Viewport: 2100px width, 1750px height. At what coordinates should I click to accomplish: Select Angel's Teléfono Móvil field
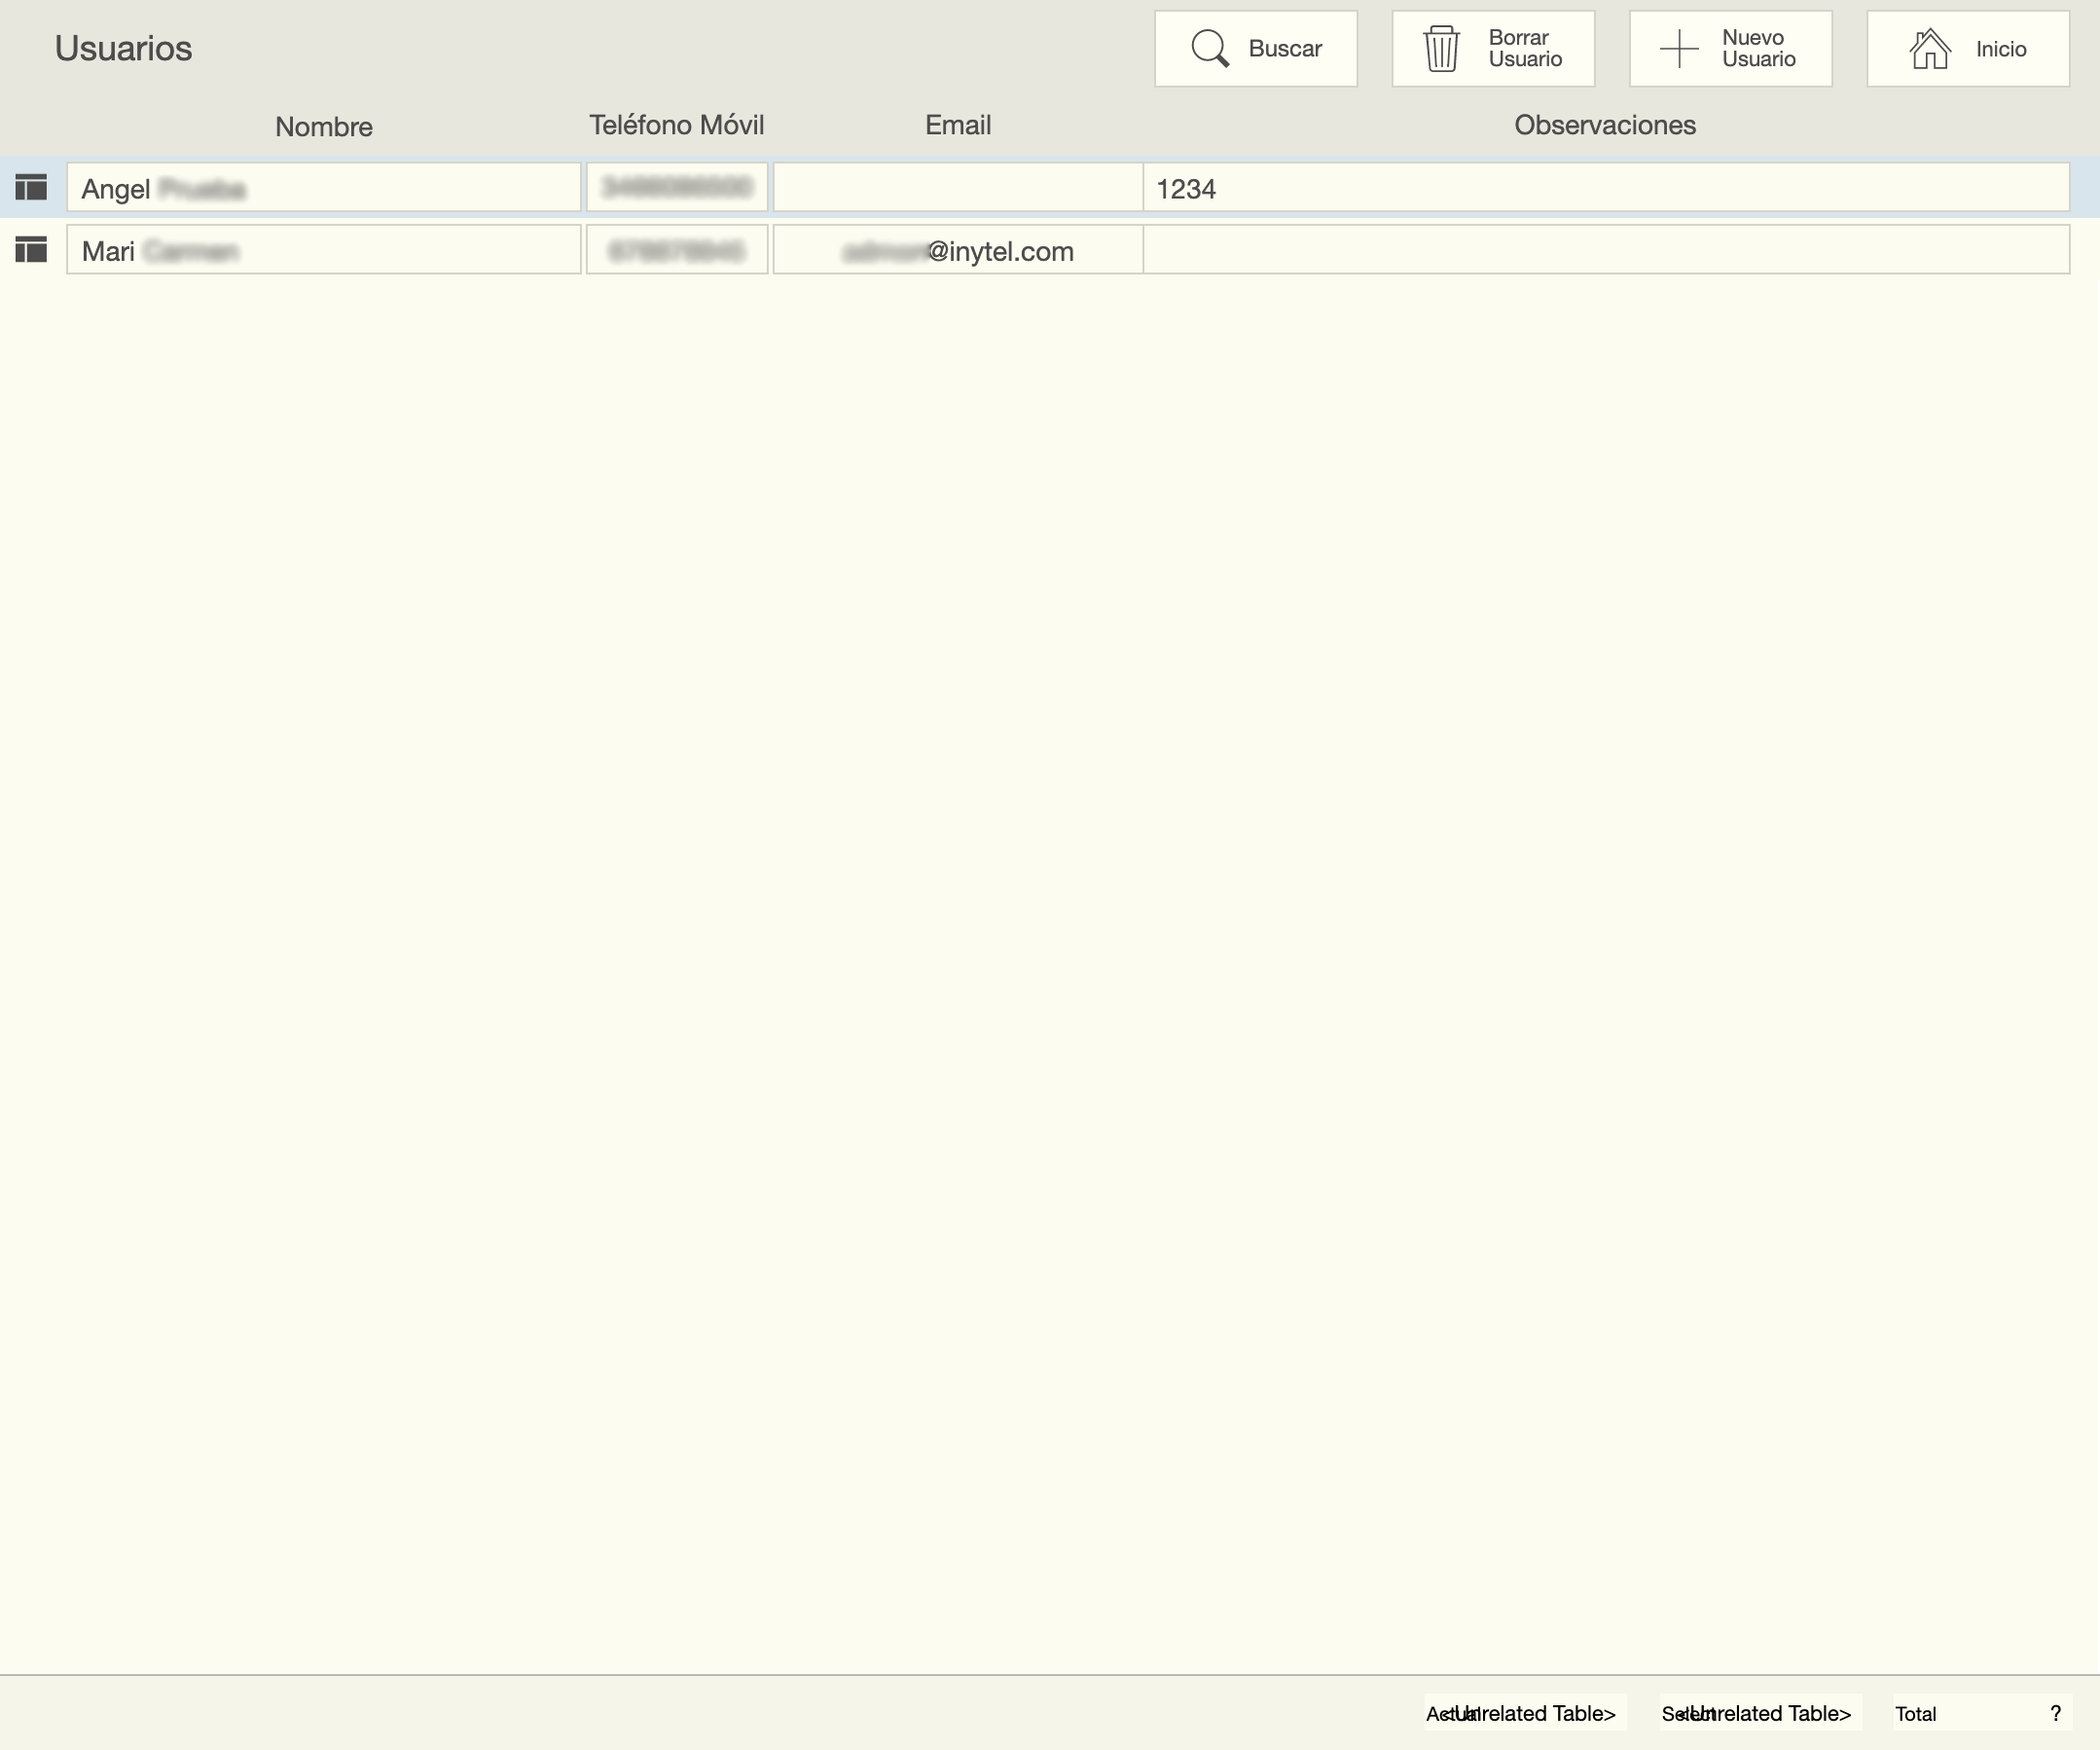(x=676, y=188)
